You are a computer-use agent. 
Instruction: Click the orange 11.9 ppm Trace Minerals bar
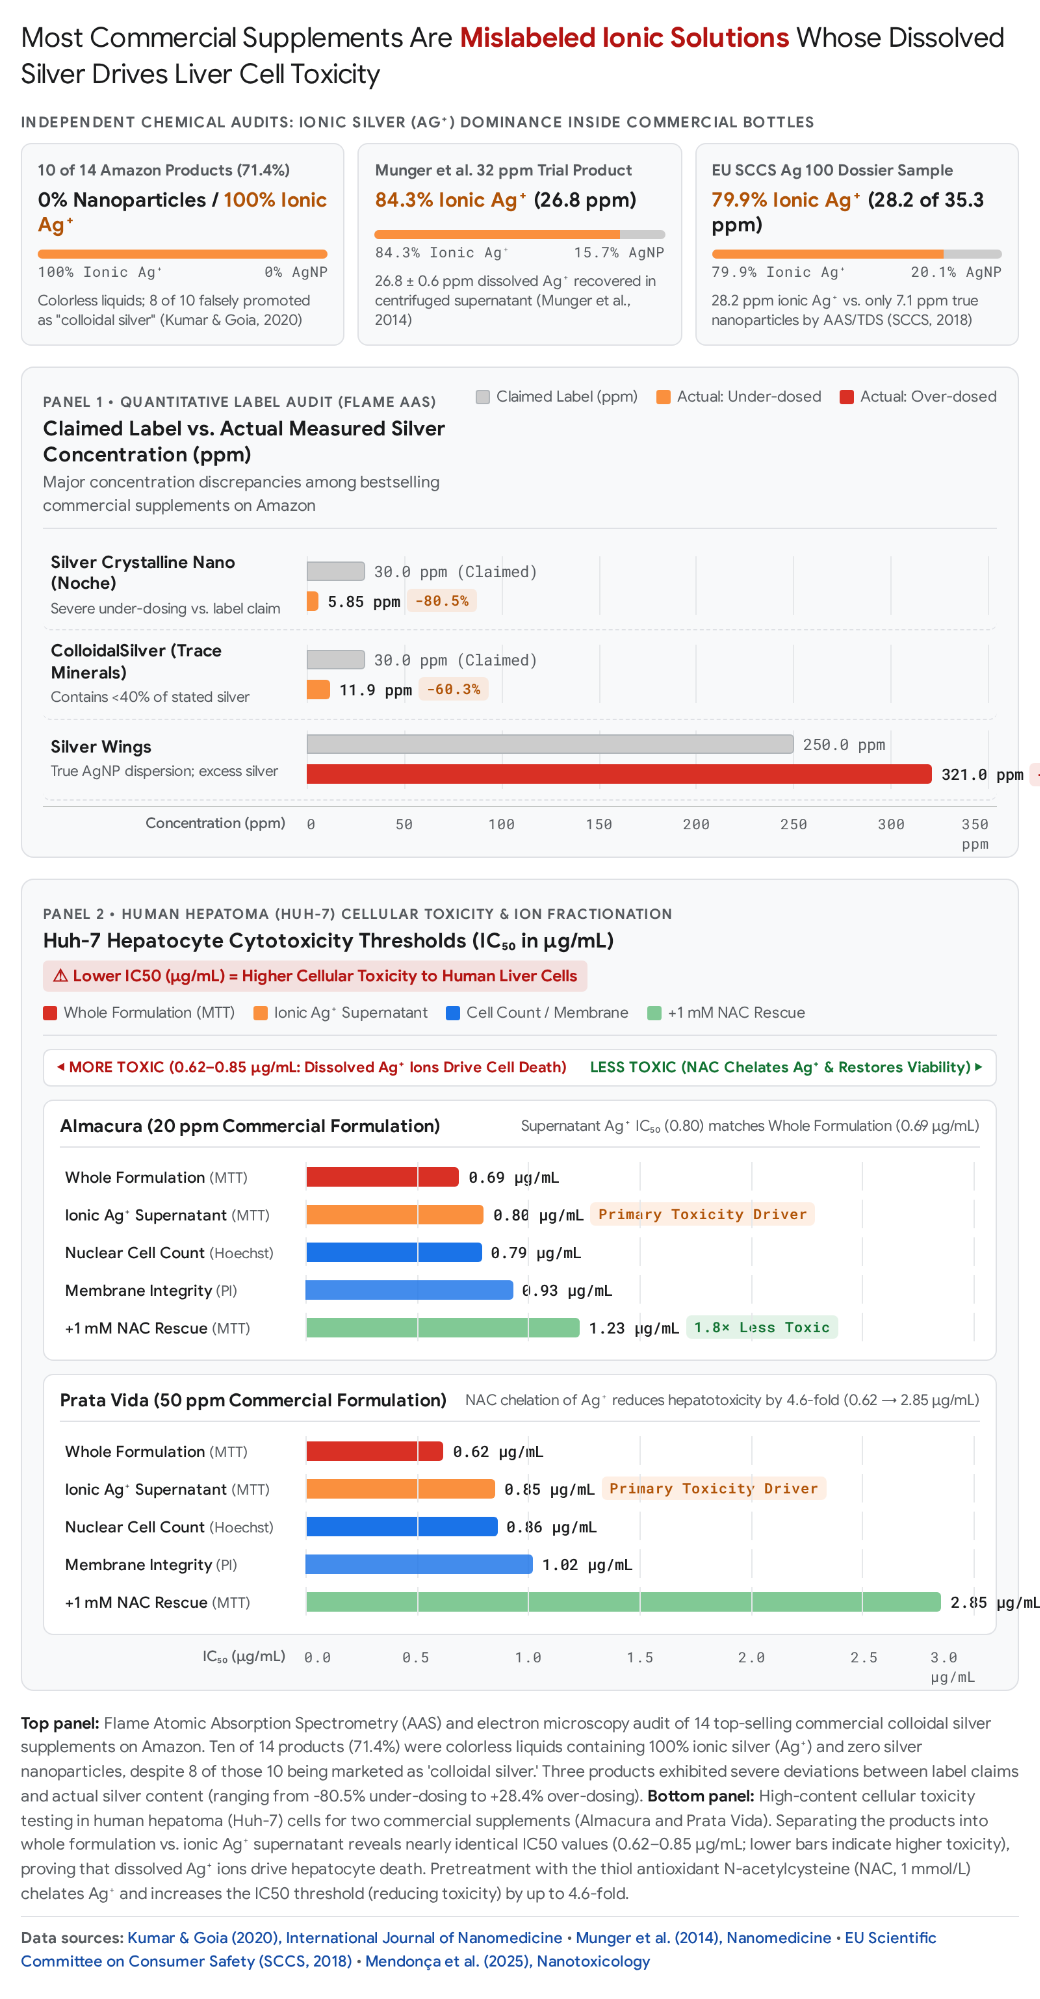(x=318, y=689)
